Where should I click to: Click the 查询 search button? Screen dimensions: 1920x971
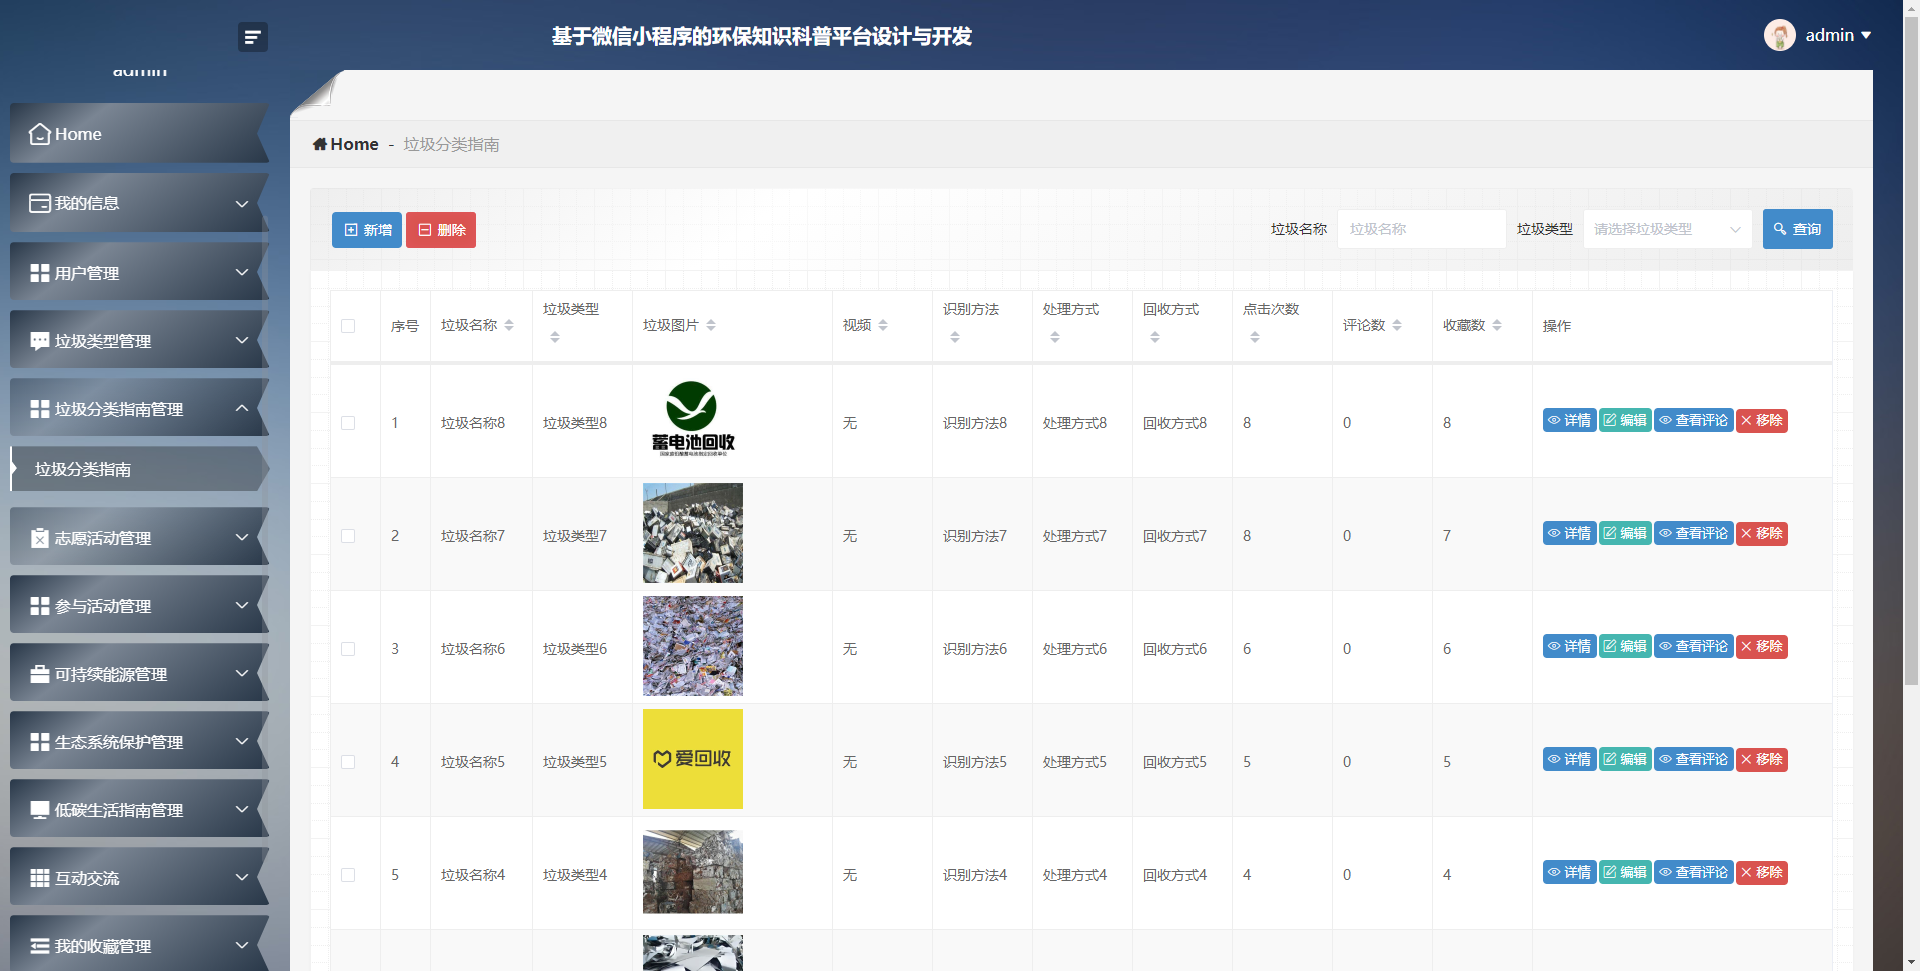(1797, 229)
